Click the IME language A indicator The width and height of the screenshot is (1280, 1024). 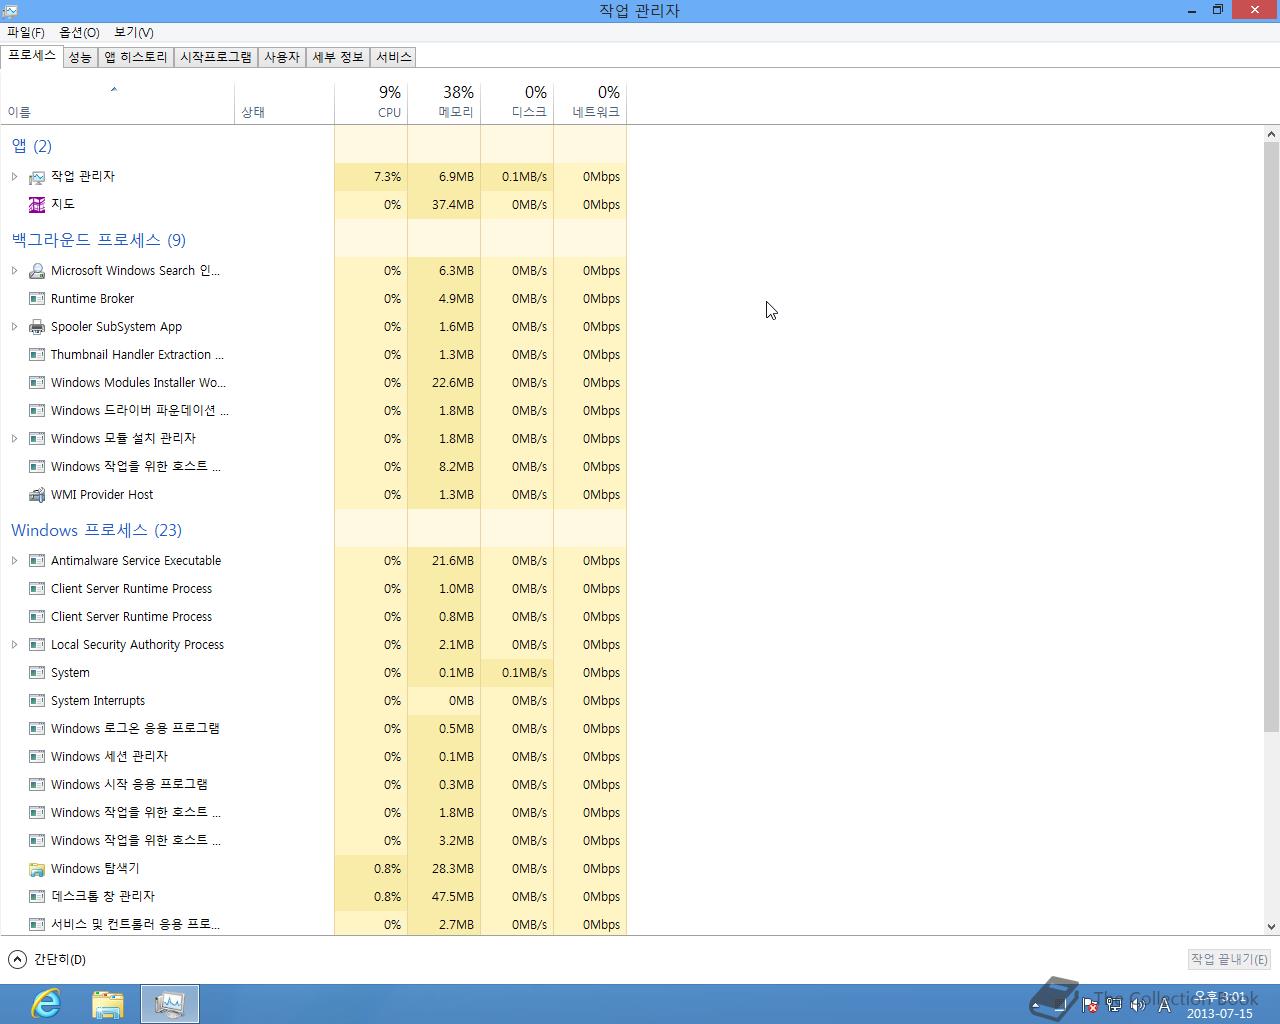pyautogui.click(x=1164, y=1005)
